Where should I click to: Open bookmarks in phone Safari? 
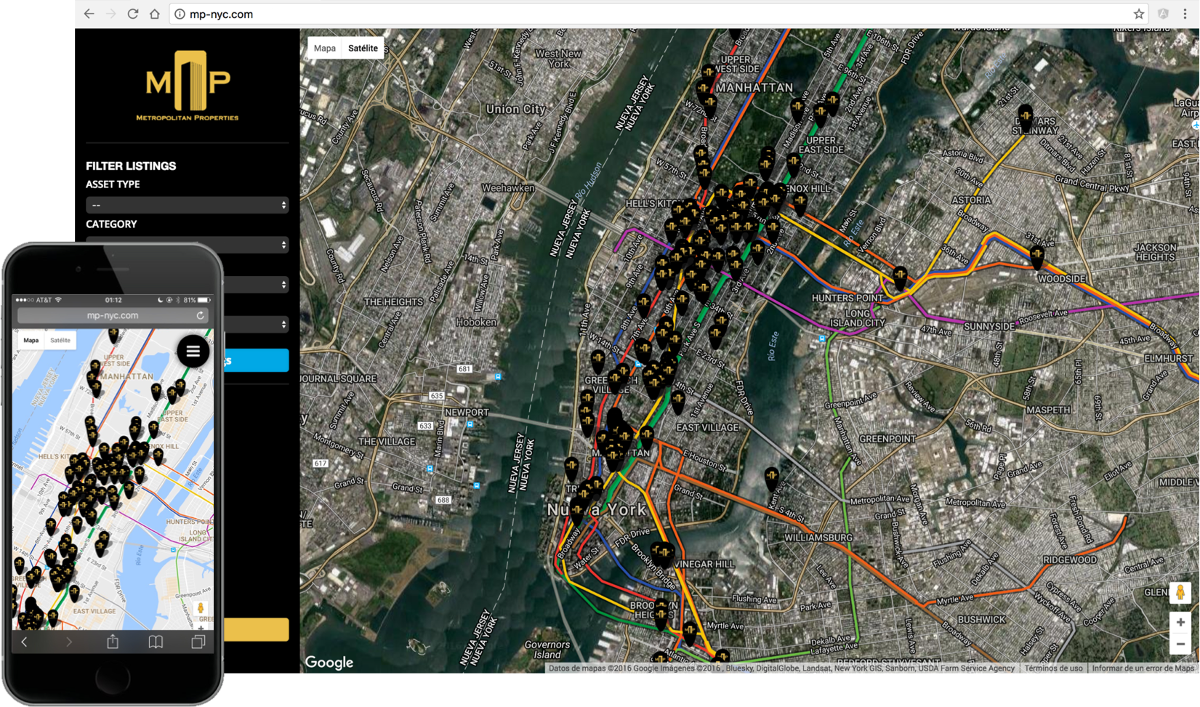[156, 642]
